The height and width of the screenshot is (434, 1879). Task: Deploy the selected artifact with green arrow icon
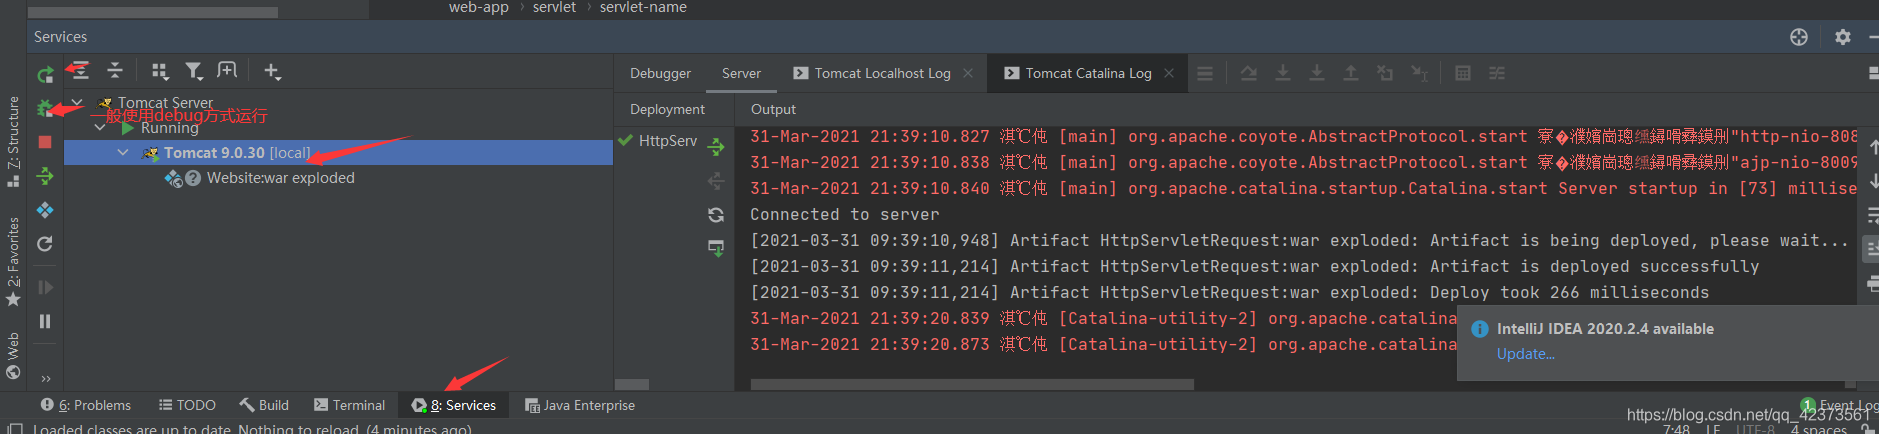coord(716,147)
